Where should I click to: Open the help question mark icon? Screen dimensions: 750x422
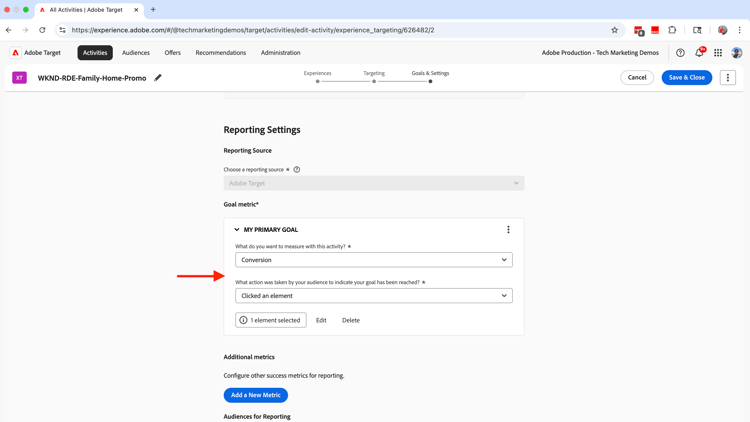(x=680, y=53)
